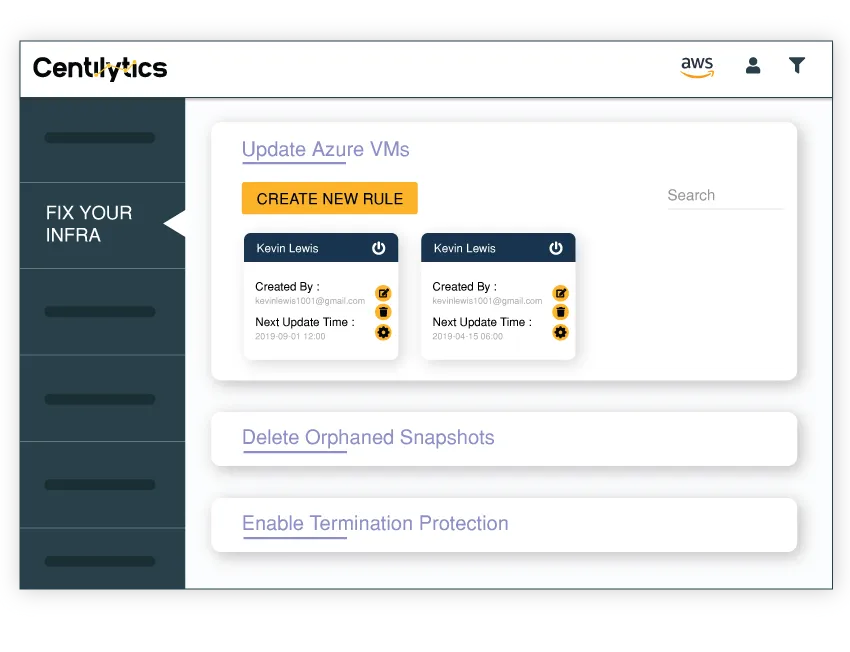Open the user profile icon
850x652 pixels.
pos(753,66)
